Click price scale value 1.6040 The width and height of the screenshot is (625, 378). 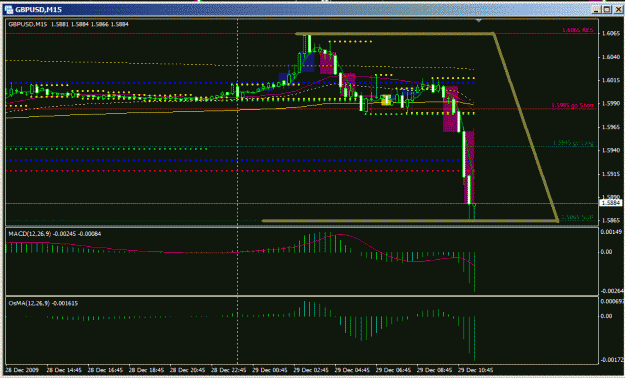click(611, 57)
